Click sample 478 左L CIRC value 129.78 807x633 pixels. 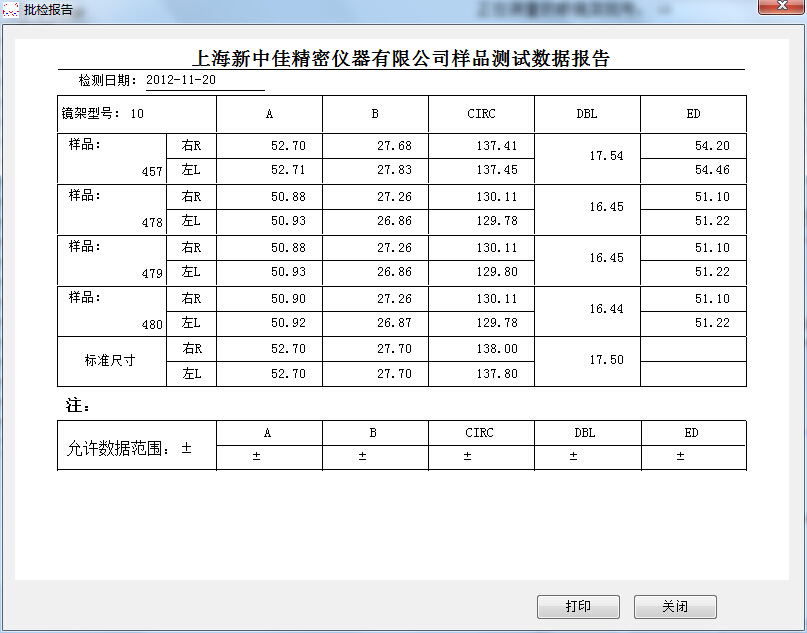tap(497, 221)
